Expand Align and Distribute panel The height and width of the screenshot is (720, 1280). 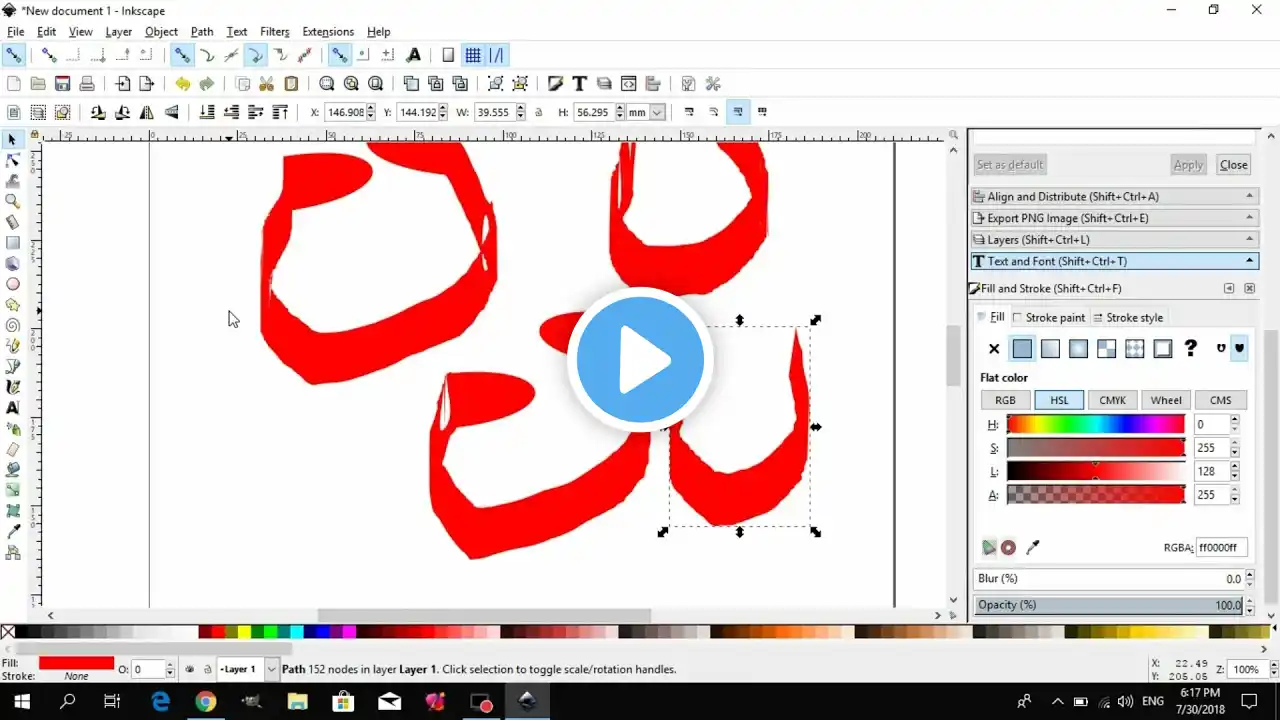click(1114, 197)
